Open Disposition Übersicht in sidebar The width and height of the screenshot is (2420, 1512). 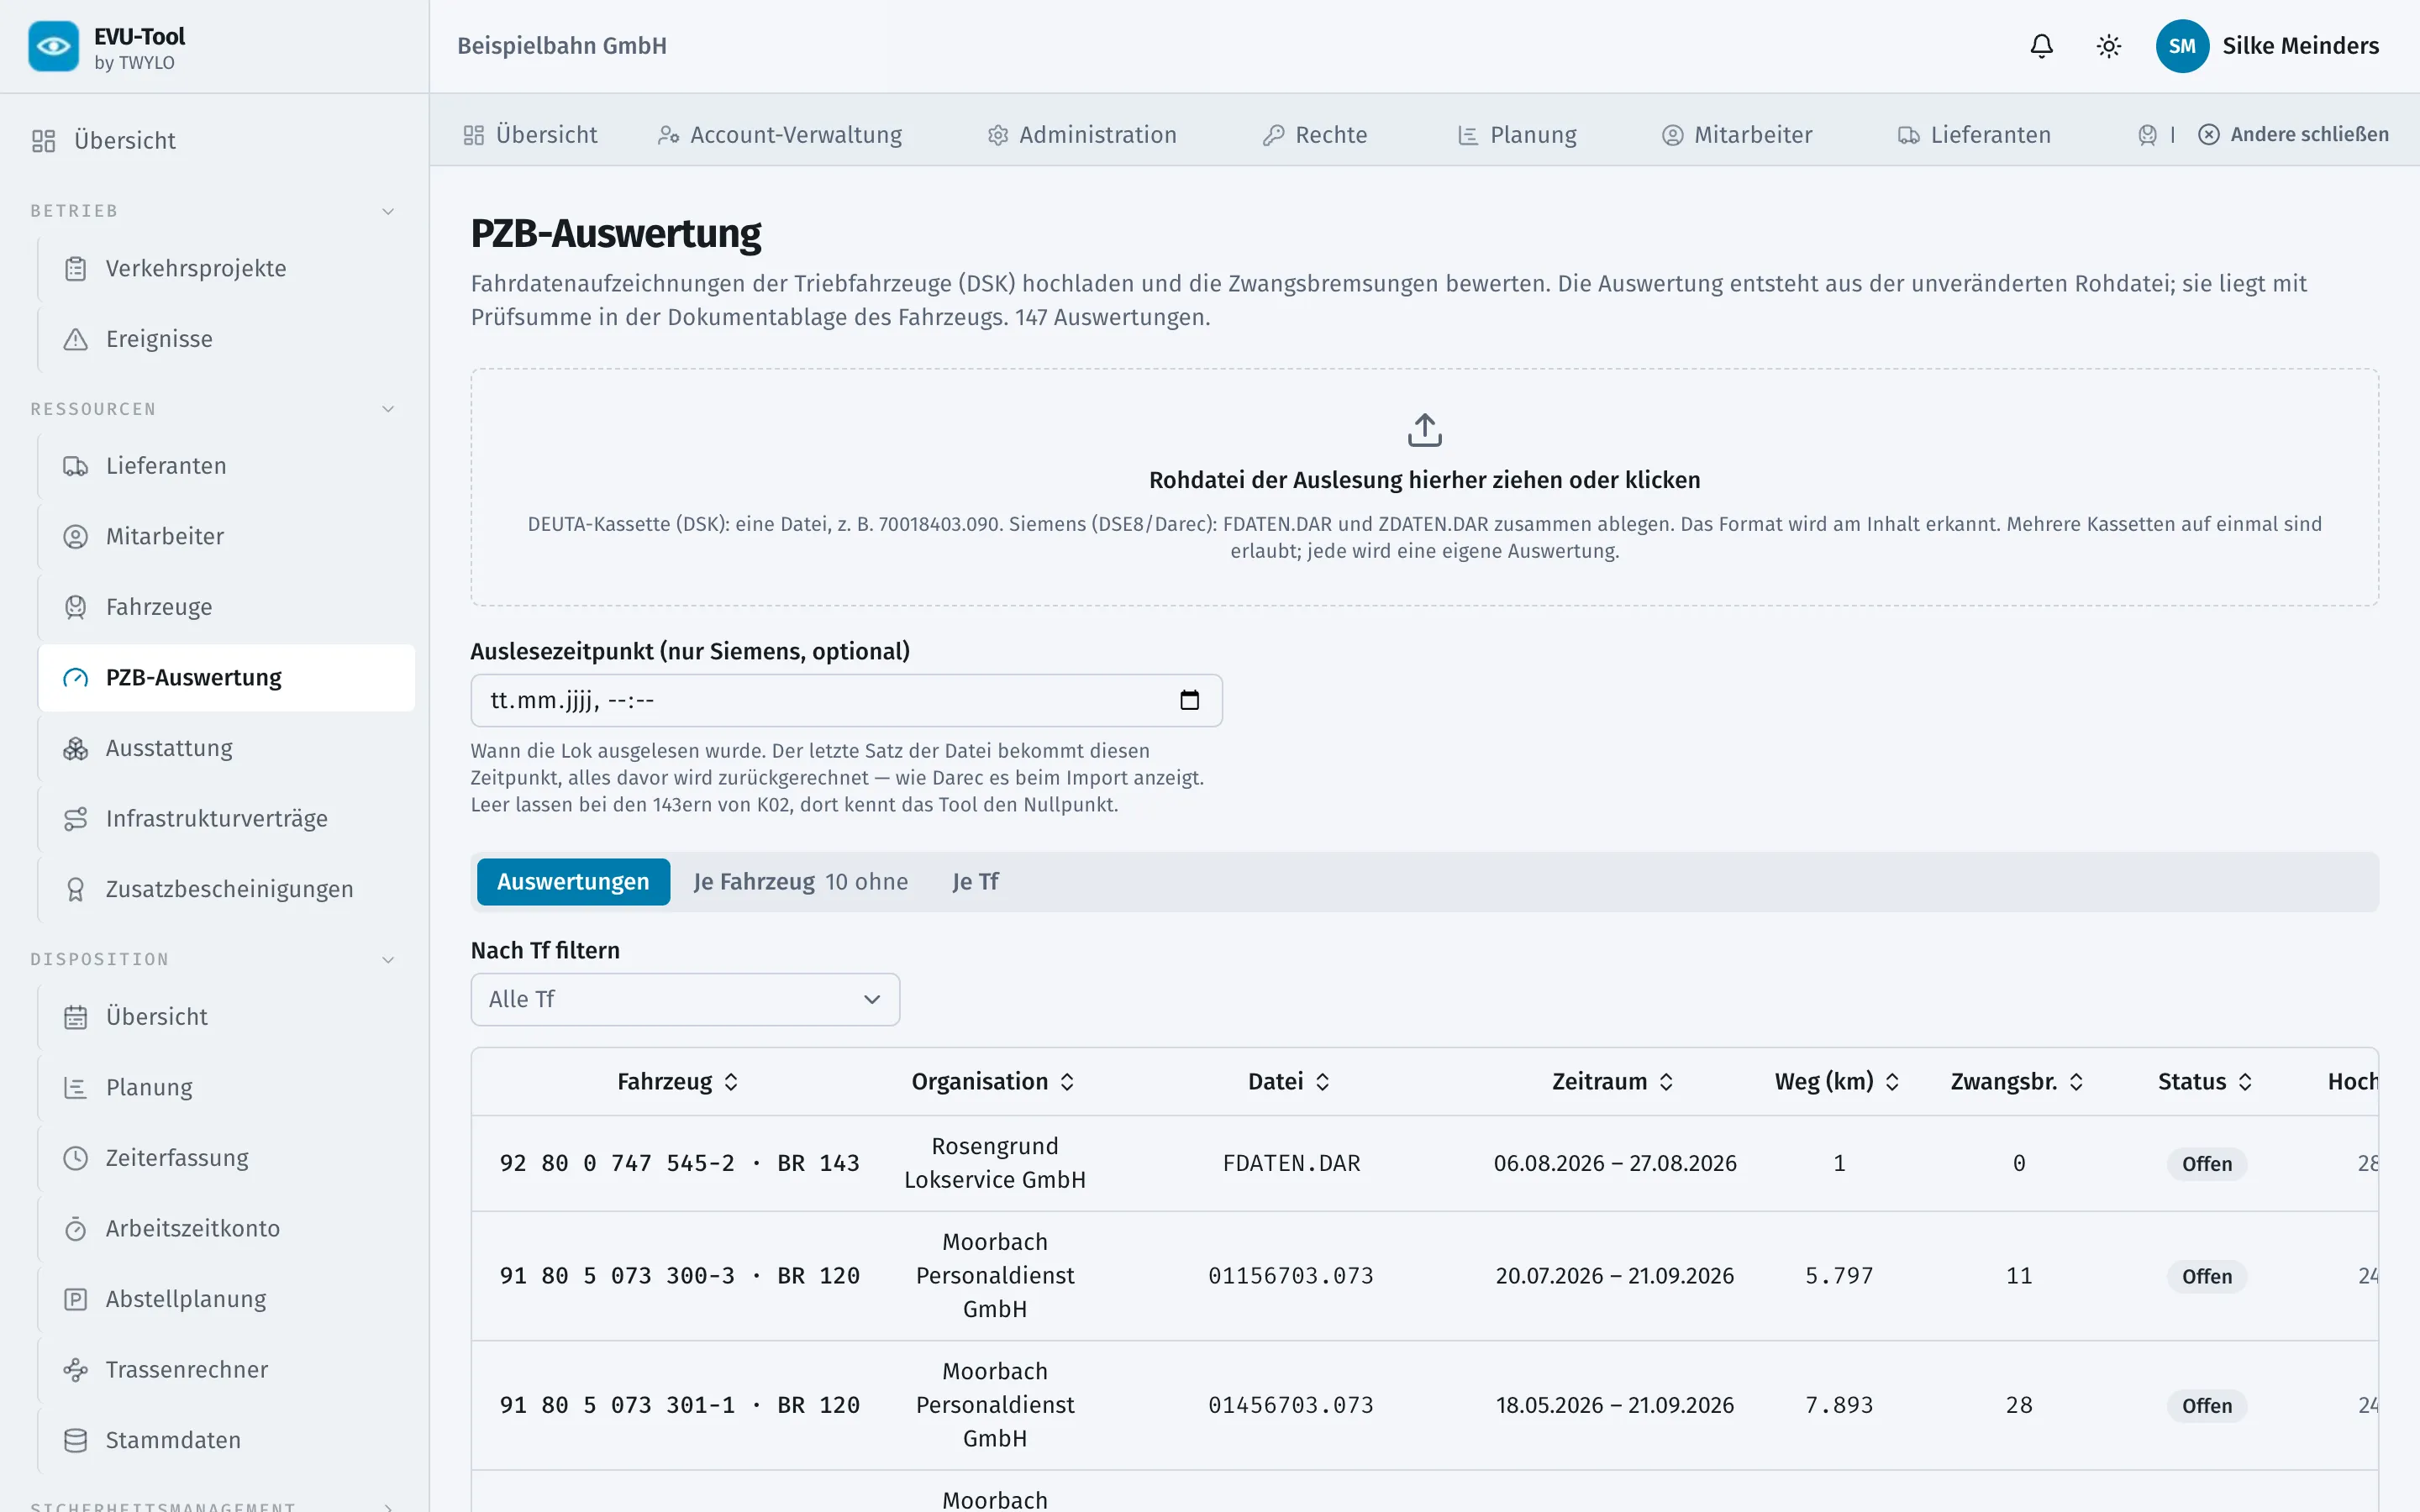pyautogui.click(x=226, y=1017)
